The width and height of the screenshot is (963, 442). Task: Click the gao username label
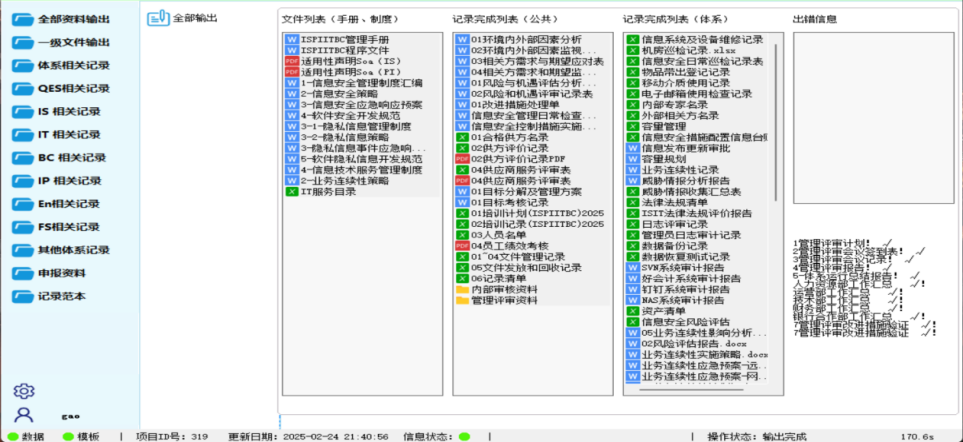71,416
